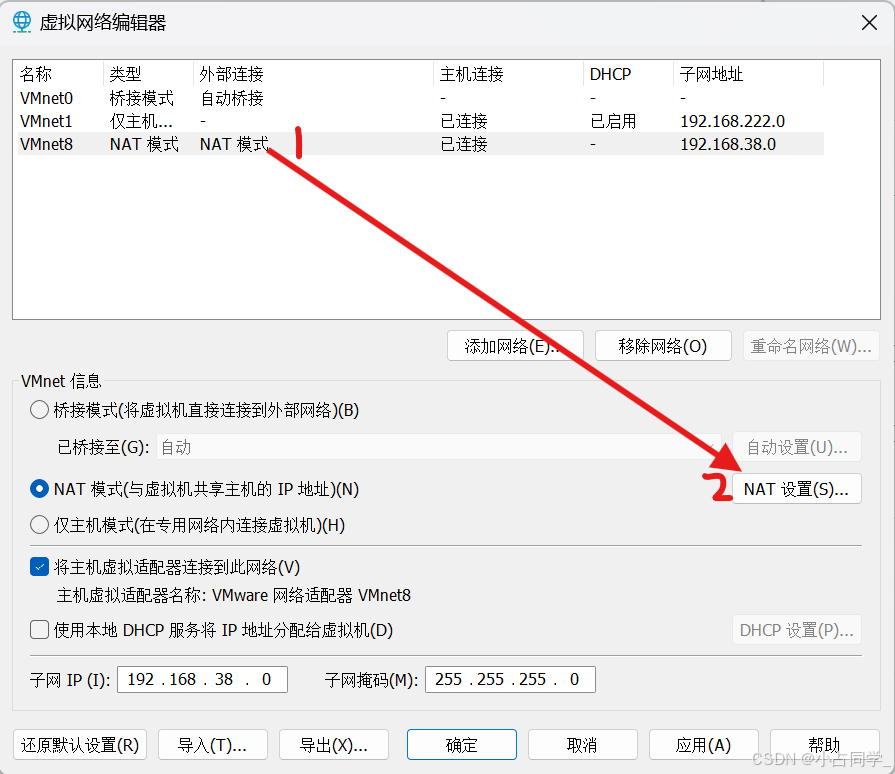895x774 pixels.
Task: Click 已连接 host cell in VMnet8 row
Action: (x=464, y=144)
